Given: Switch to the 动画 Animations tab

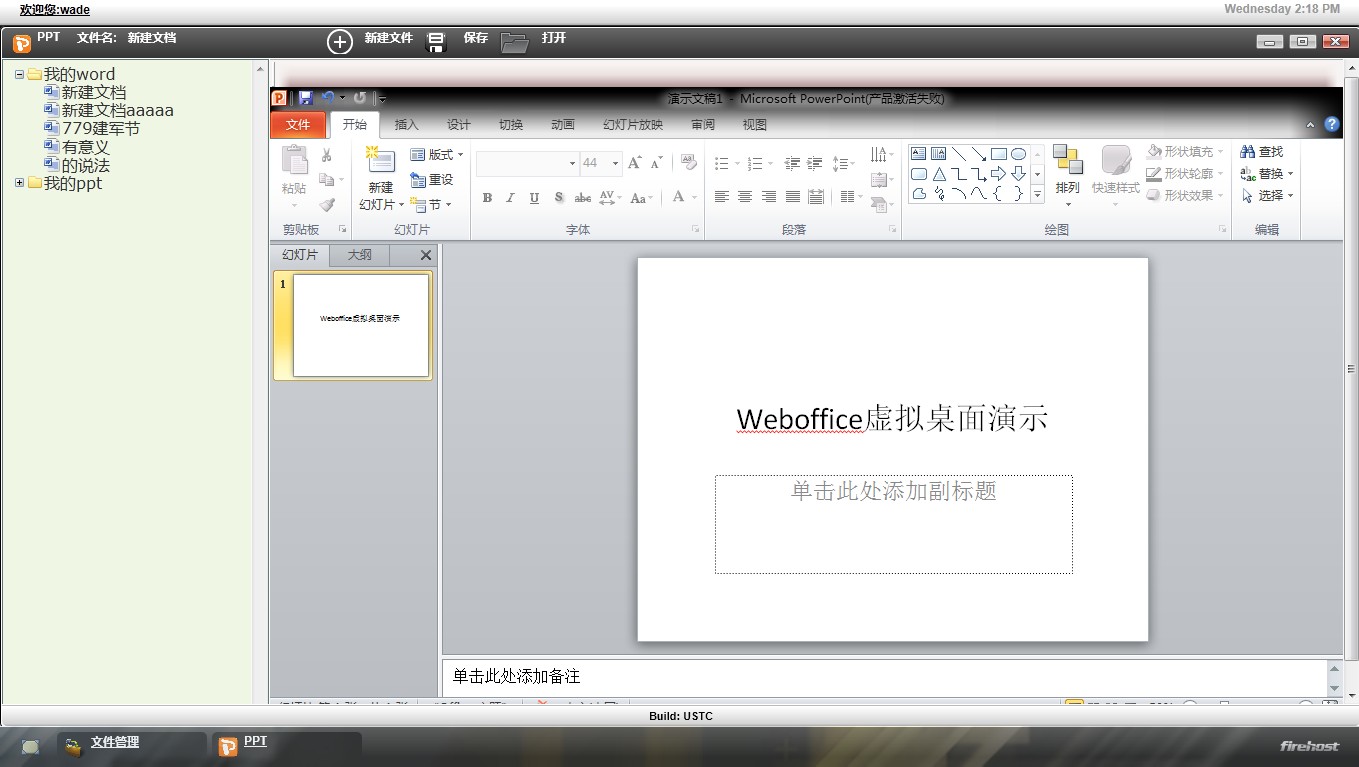Looking at the screenshot, I should [x=562, y=125].
